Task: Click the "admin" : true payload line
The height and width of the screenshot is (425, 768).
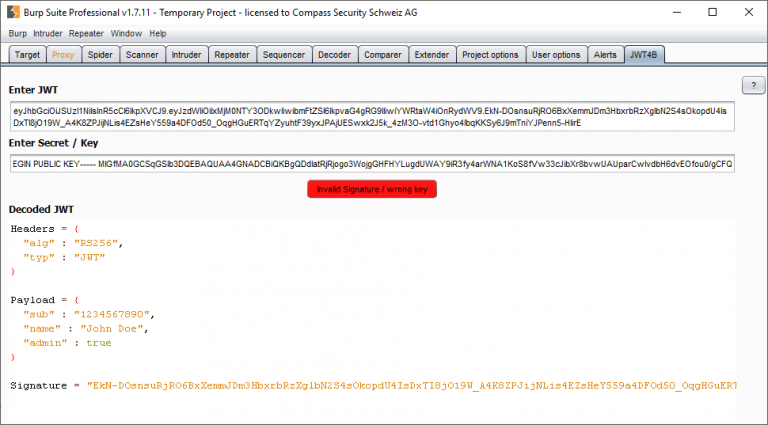Action: click(67, 343)
